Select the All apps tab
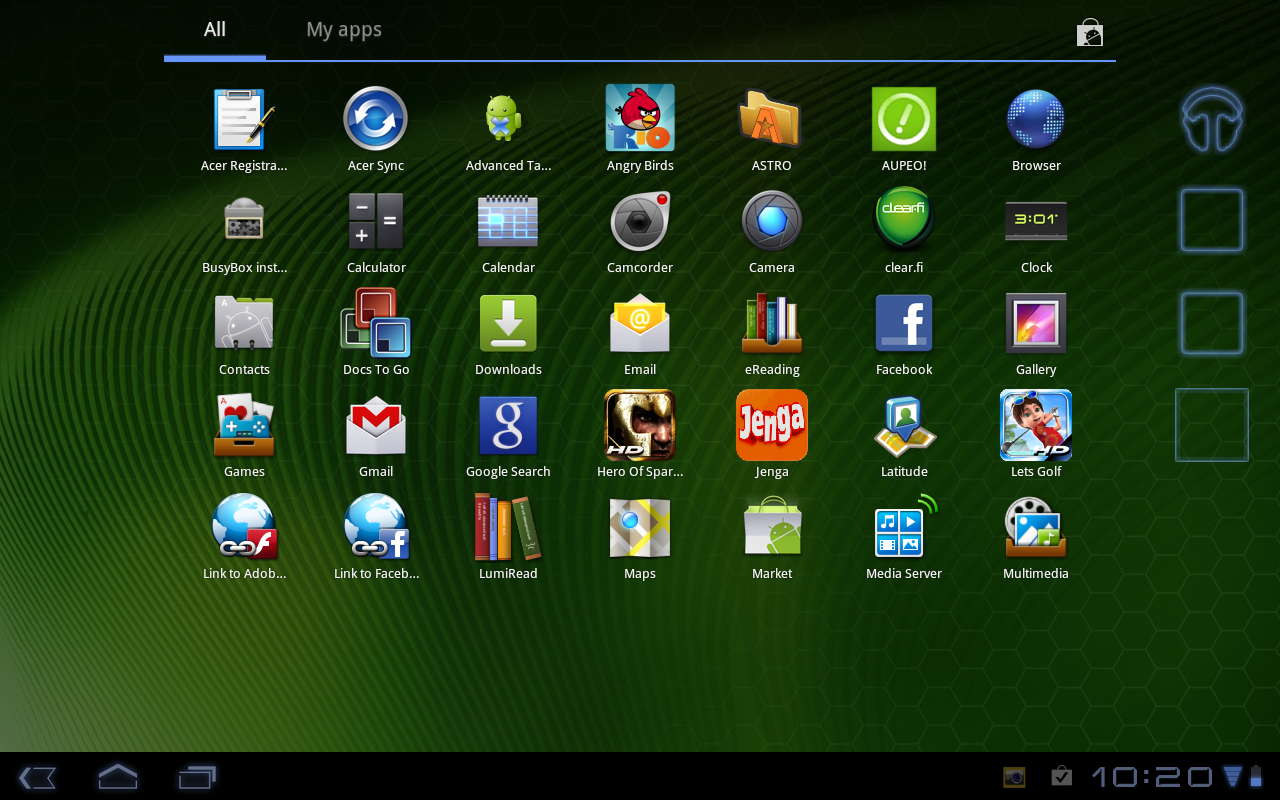The width and height of the screenshot is (1280, 800). pos(215,30)
